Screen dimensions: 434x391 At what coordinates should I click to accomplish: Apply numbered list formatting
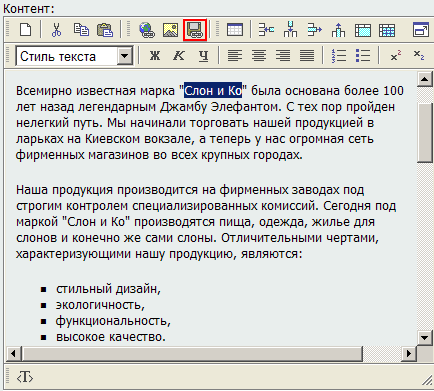(338, 56)
